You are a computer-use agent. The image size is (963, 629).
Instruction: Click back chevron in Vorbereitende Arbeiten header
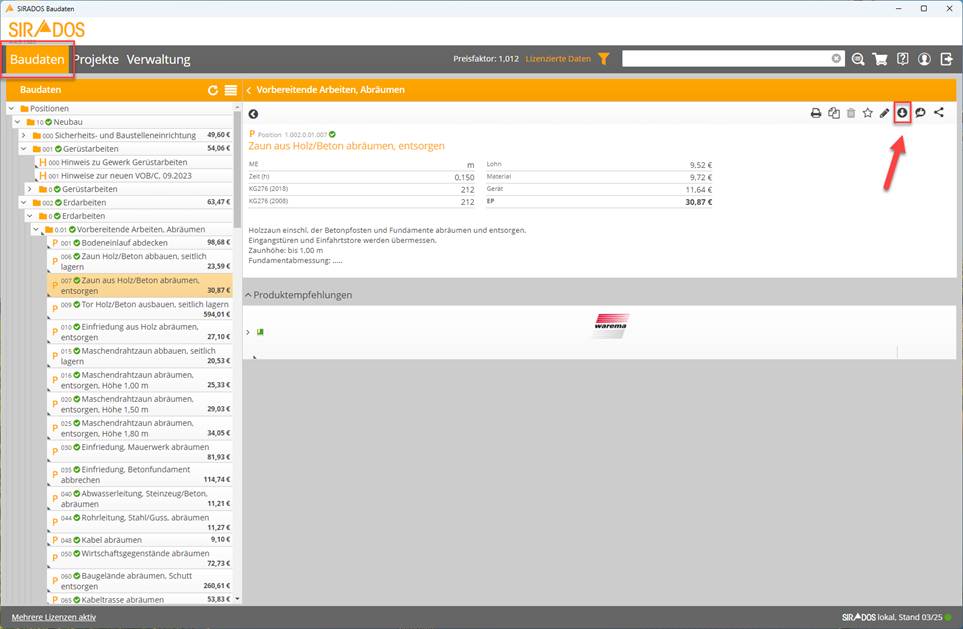[249, 90]
